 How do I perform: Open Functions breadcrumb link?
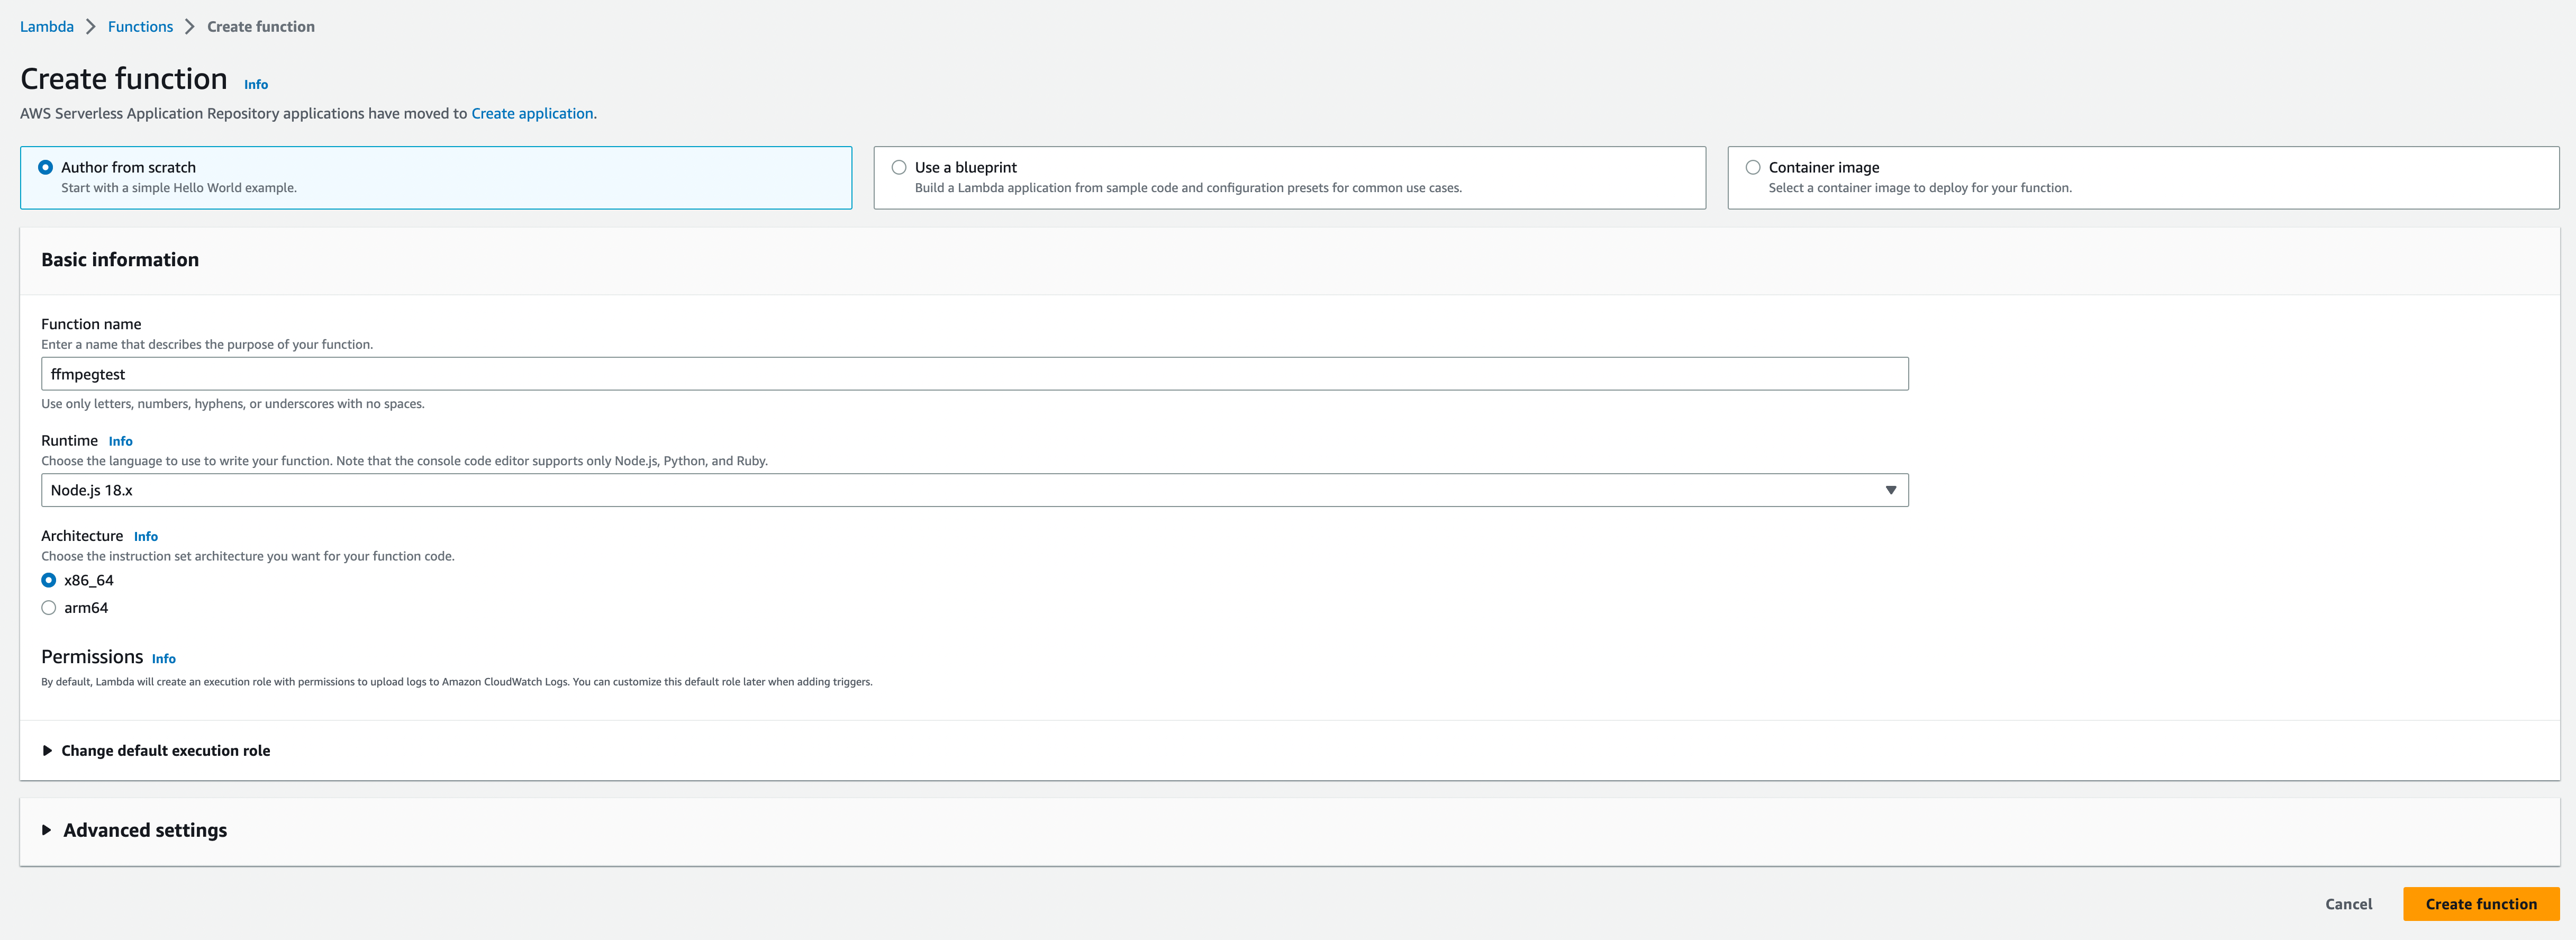[140, 27]
